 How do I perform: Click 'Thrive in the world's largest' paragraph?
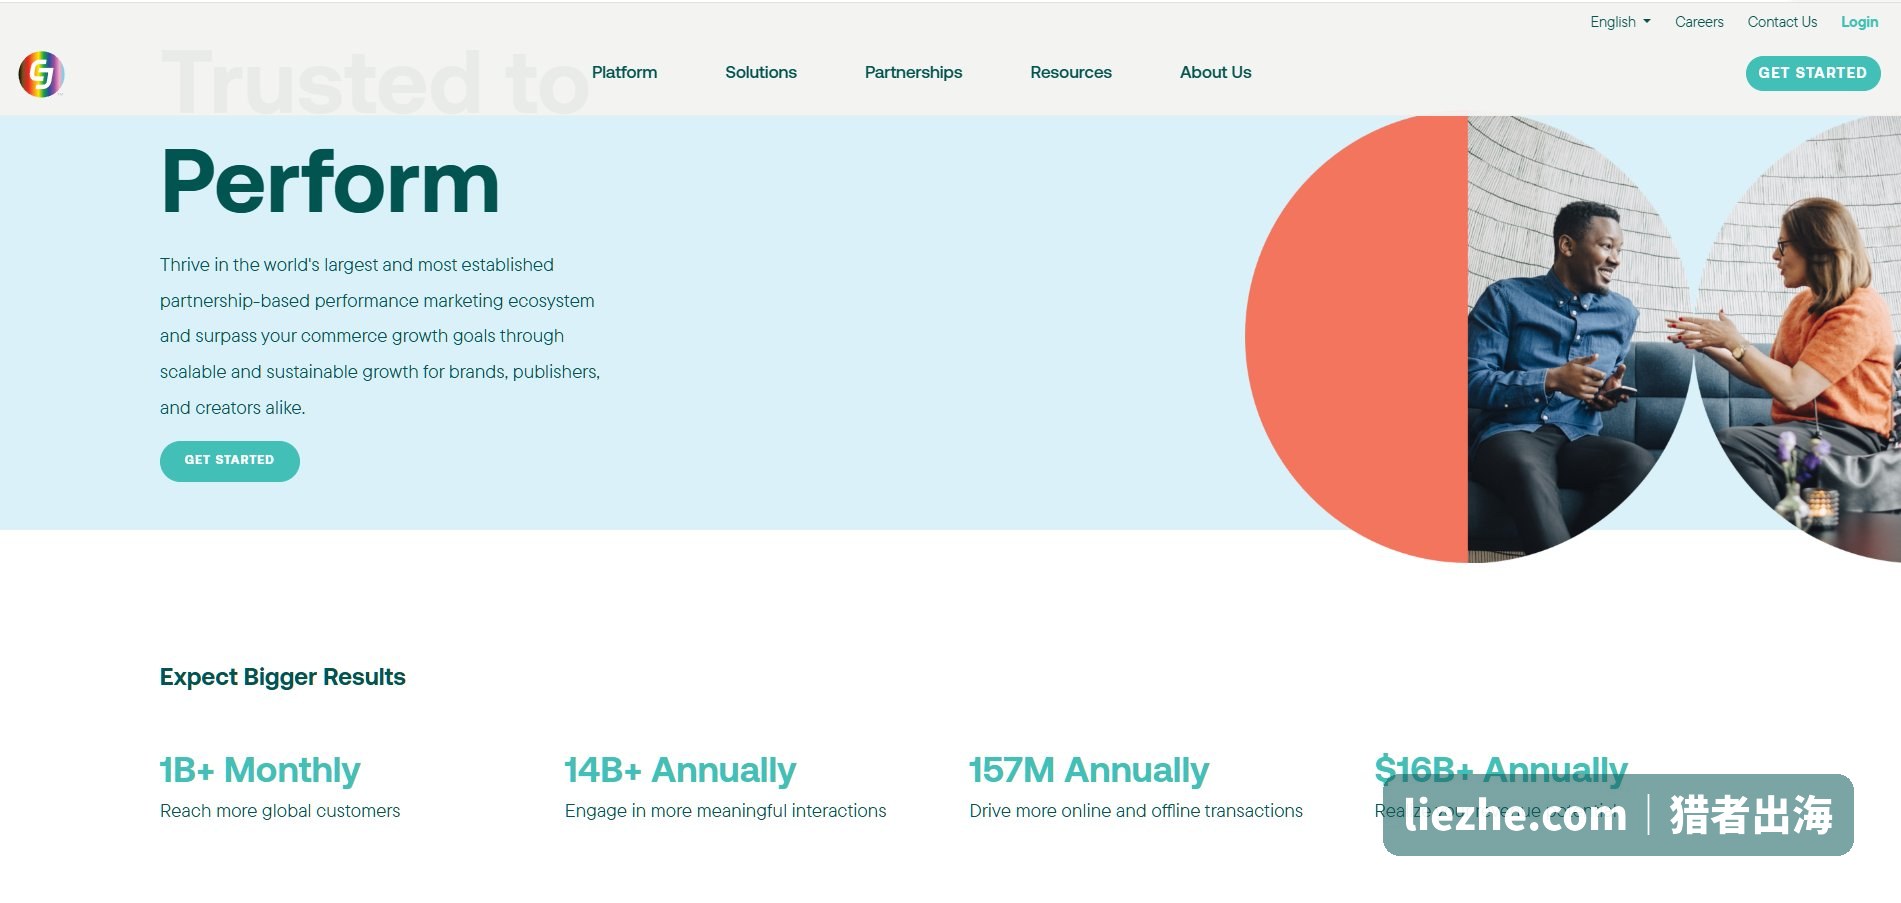pos(380,336)
